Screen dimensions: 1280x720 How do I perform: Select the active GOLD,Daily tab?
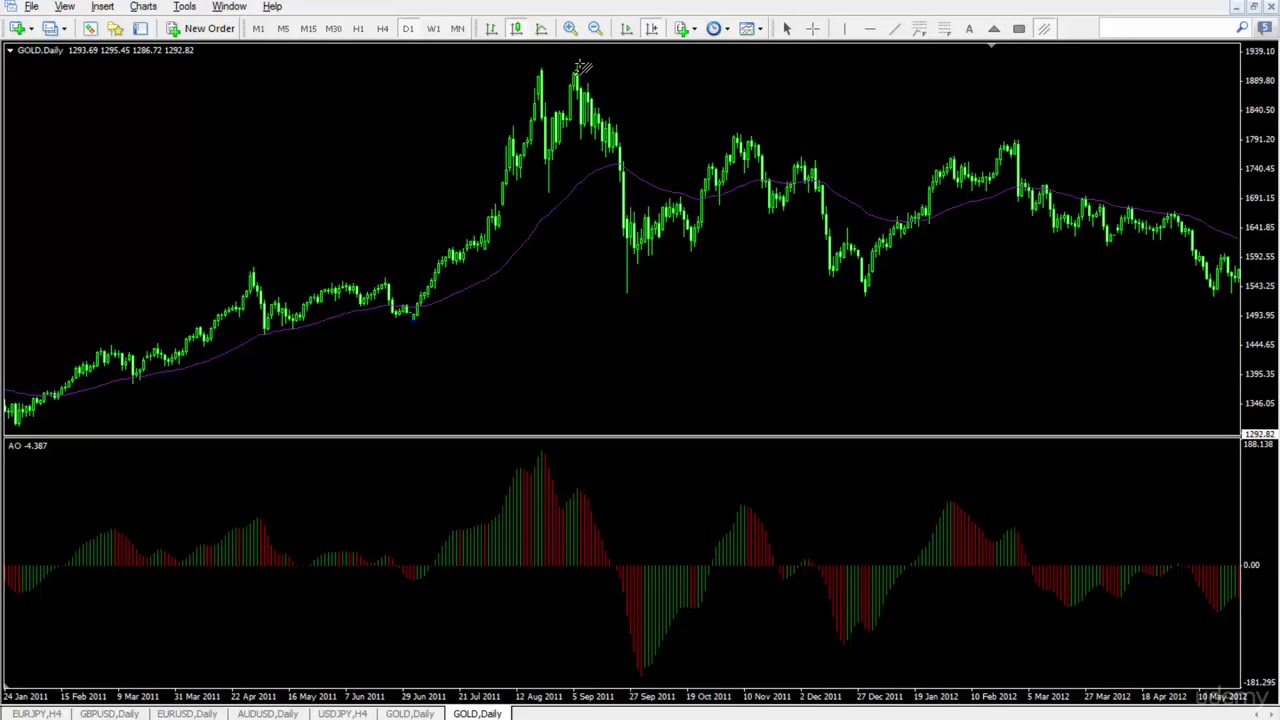(477, 713)
